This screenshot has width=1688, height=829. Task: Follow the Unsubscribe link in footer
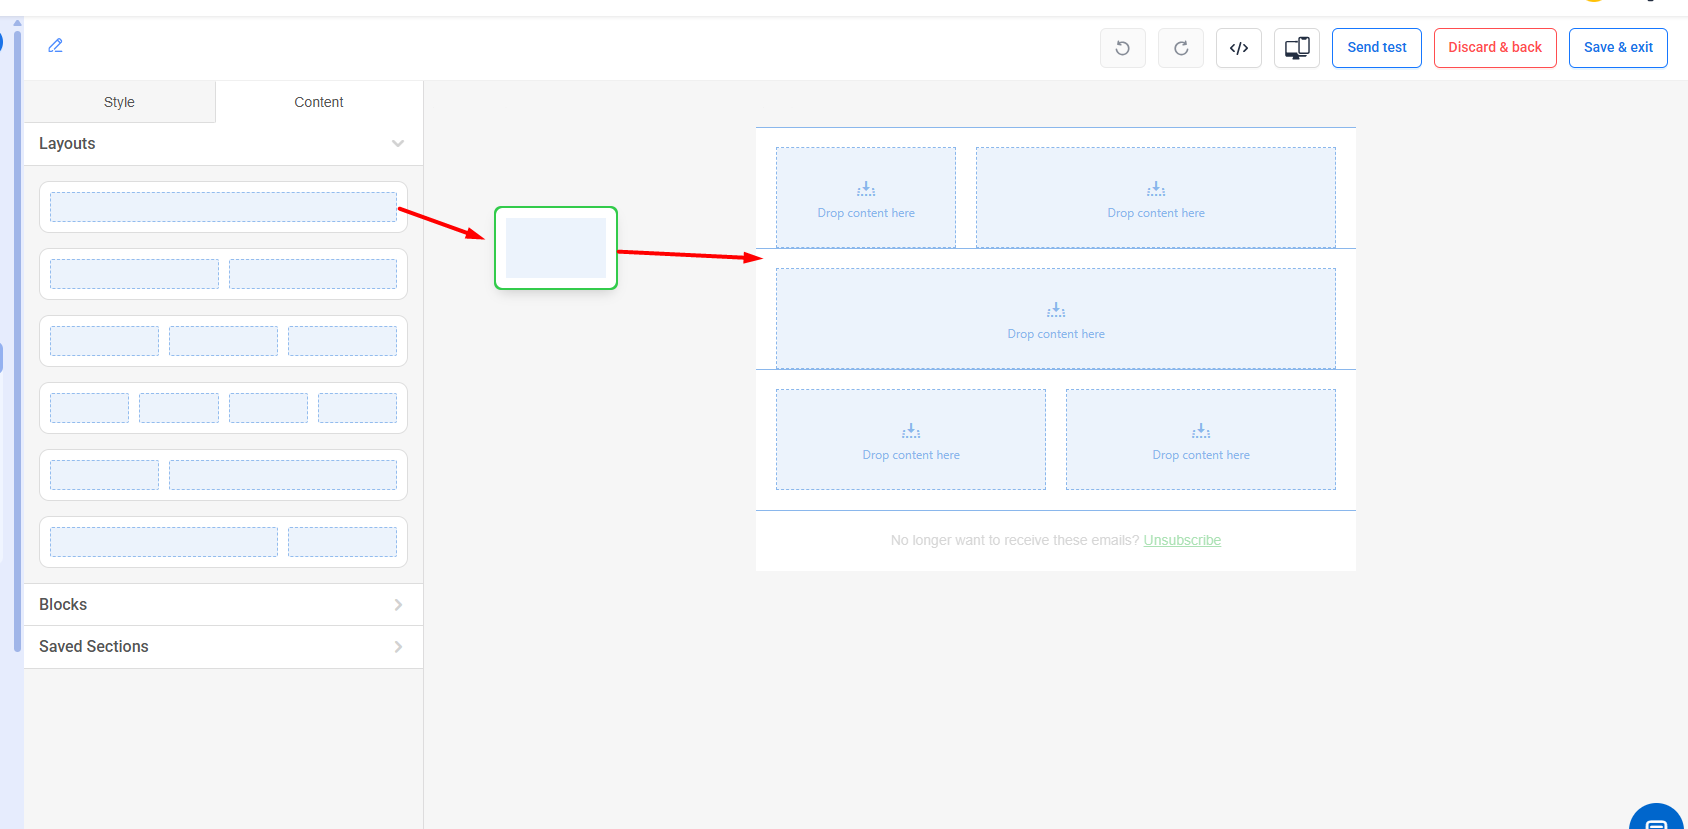coord(1182,540)
